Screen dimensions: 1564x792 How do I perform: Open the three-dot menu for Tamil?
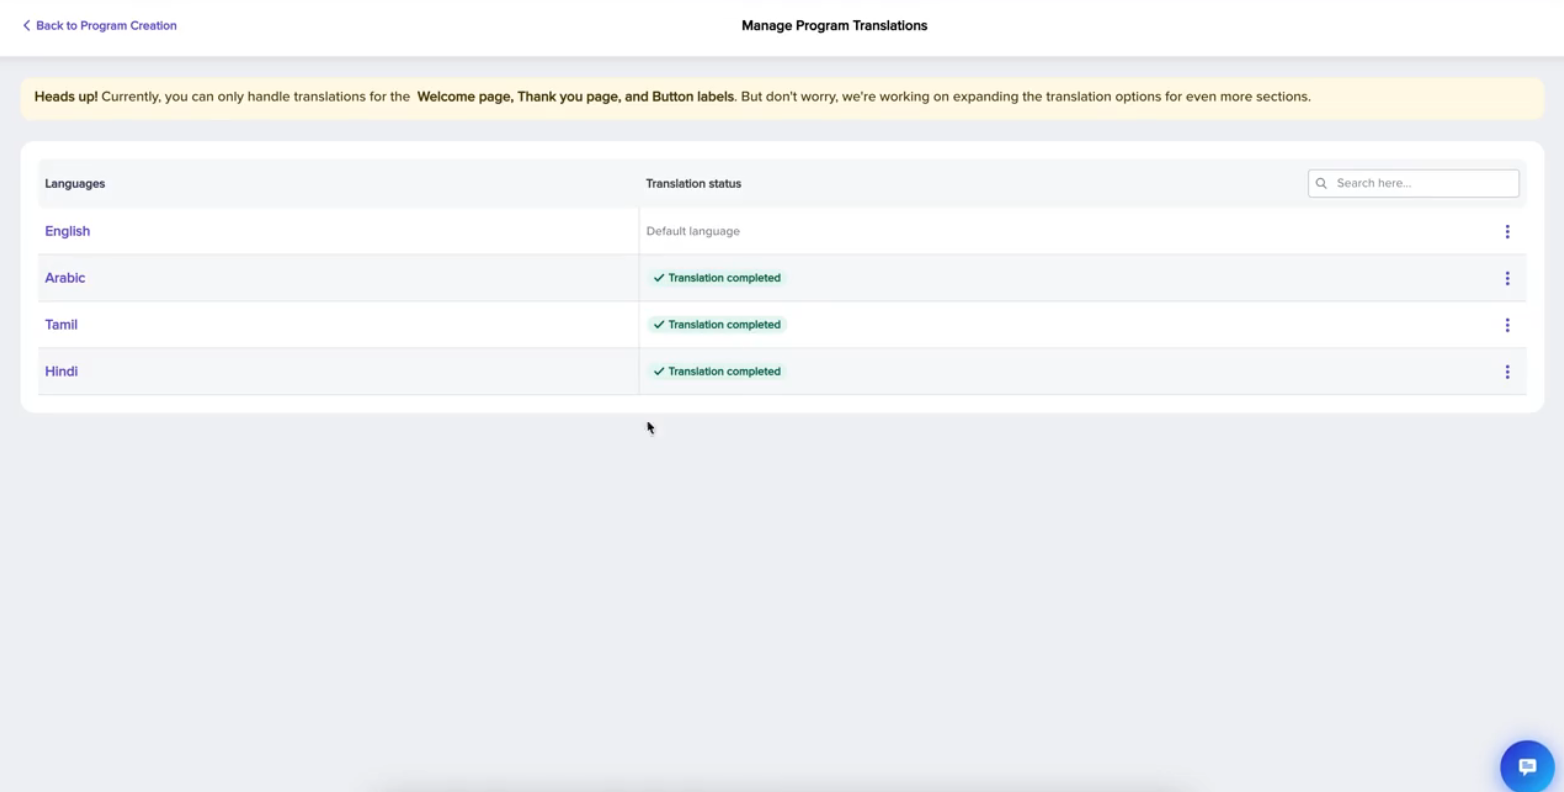(1507, 325)
